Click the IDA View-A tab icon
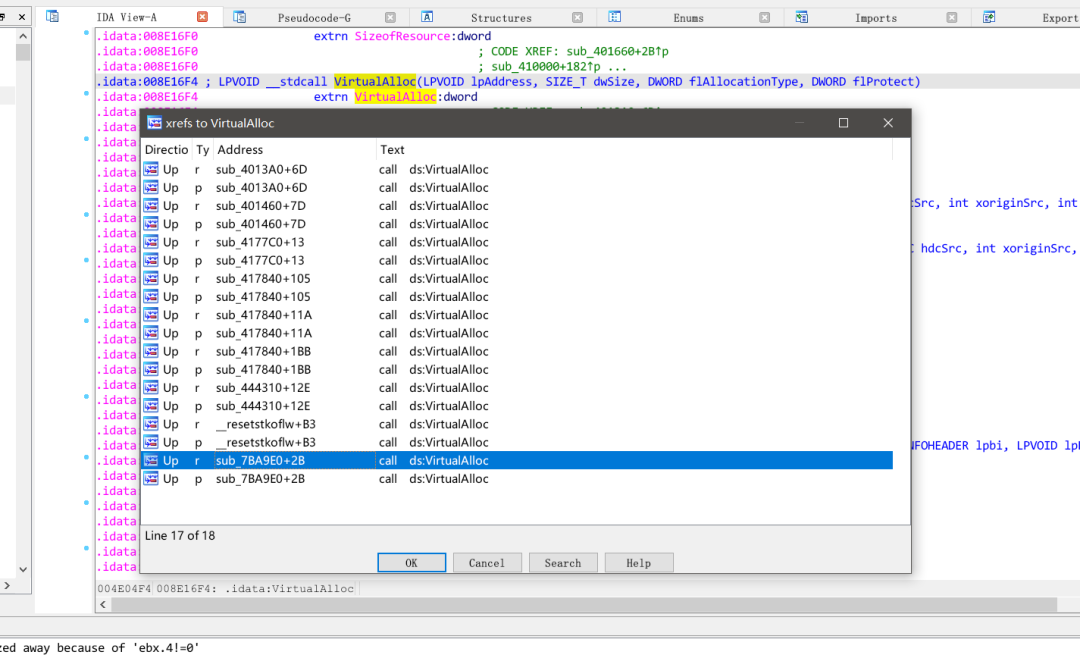The width and height of the screenshot is (1080, 655). coord(52,17)
